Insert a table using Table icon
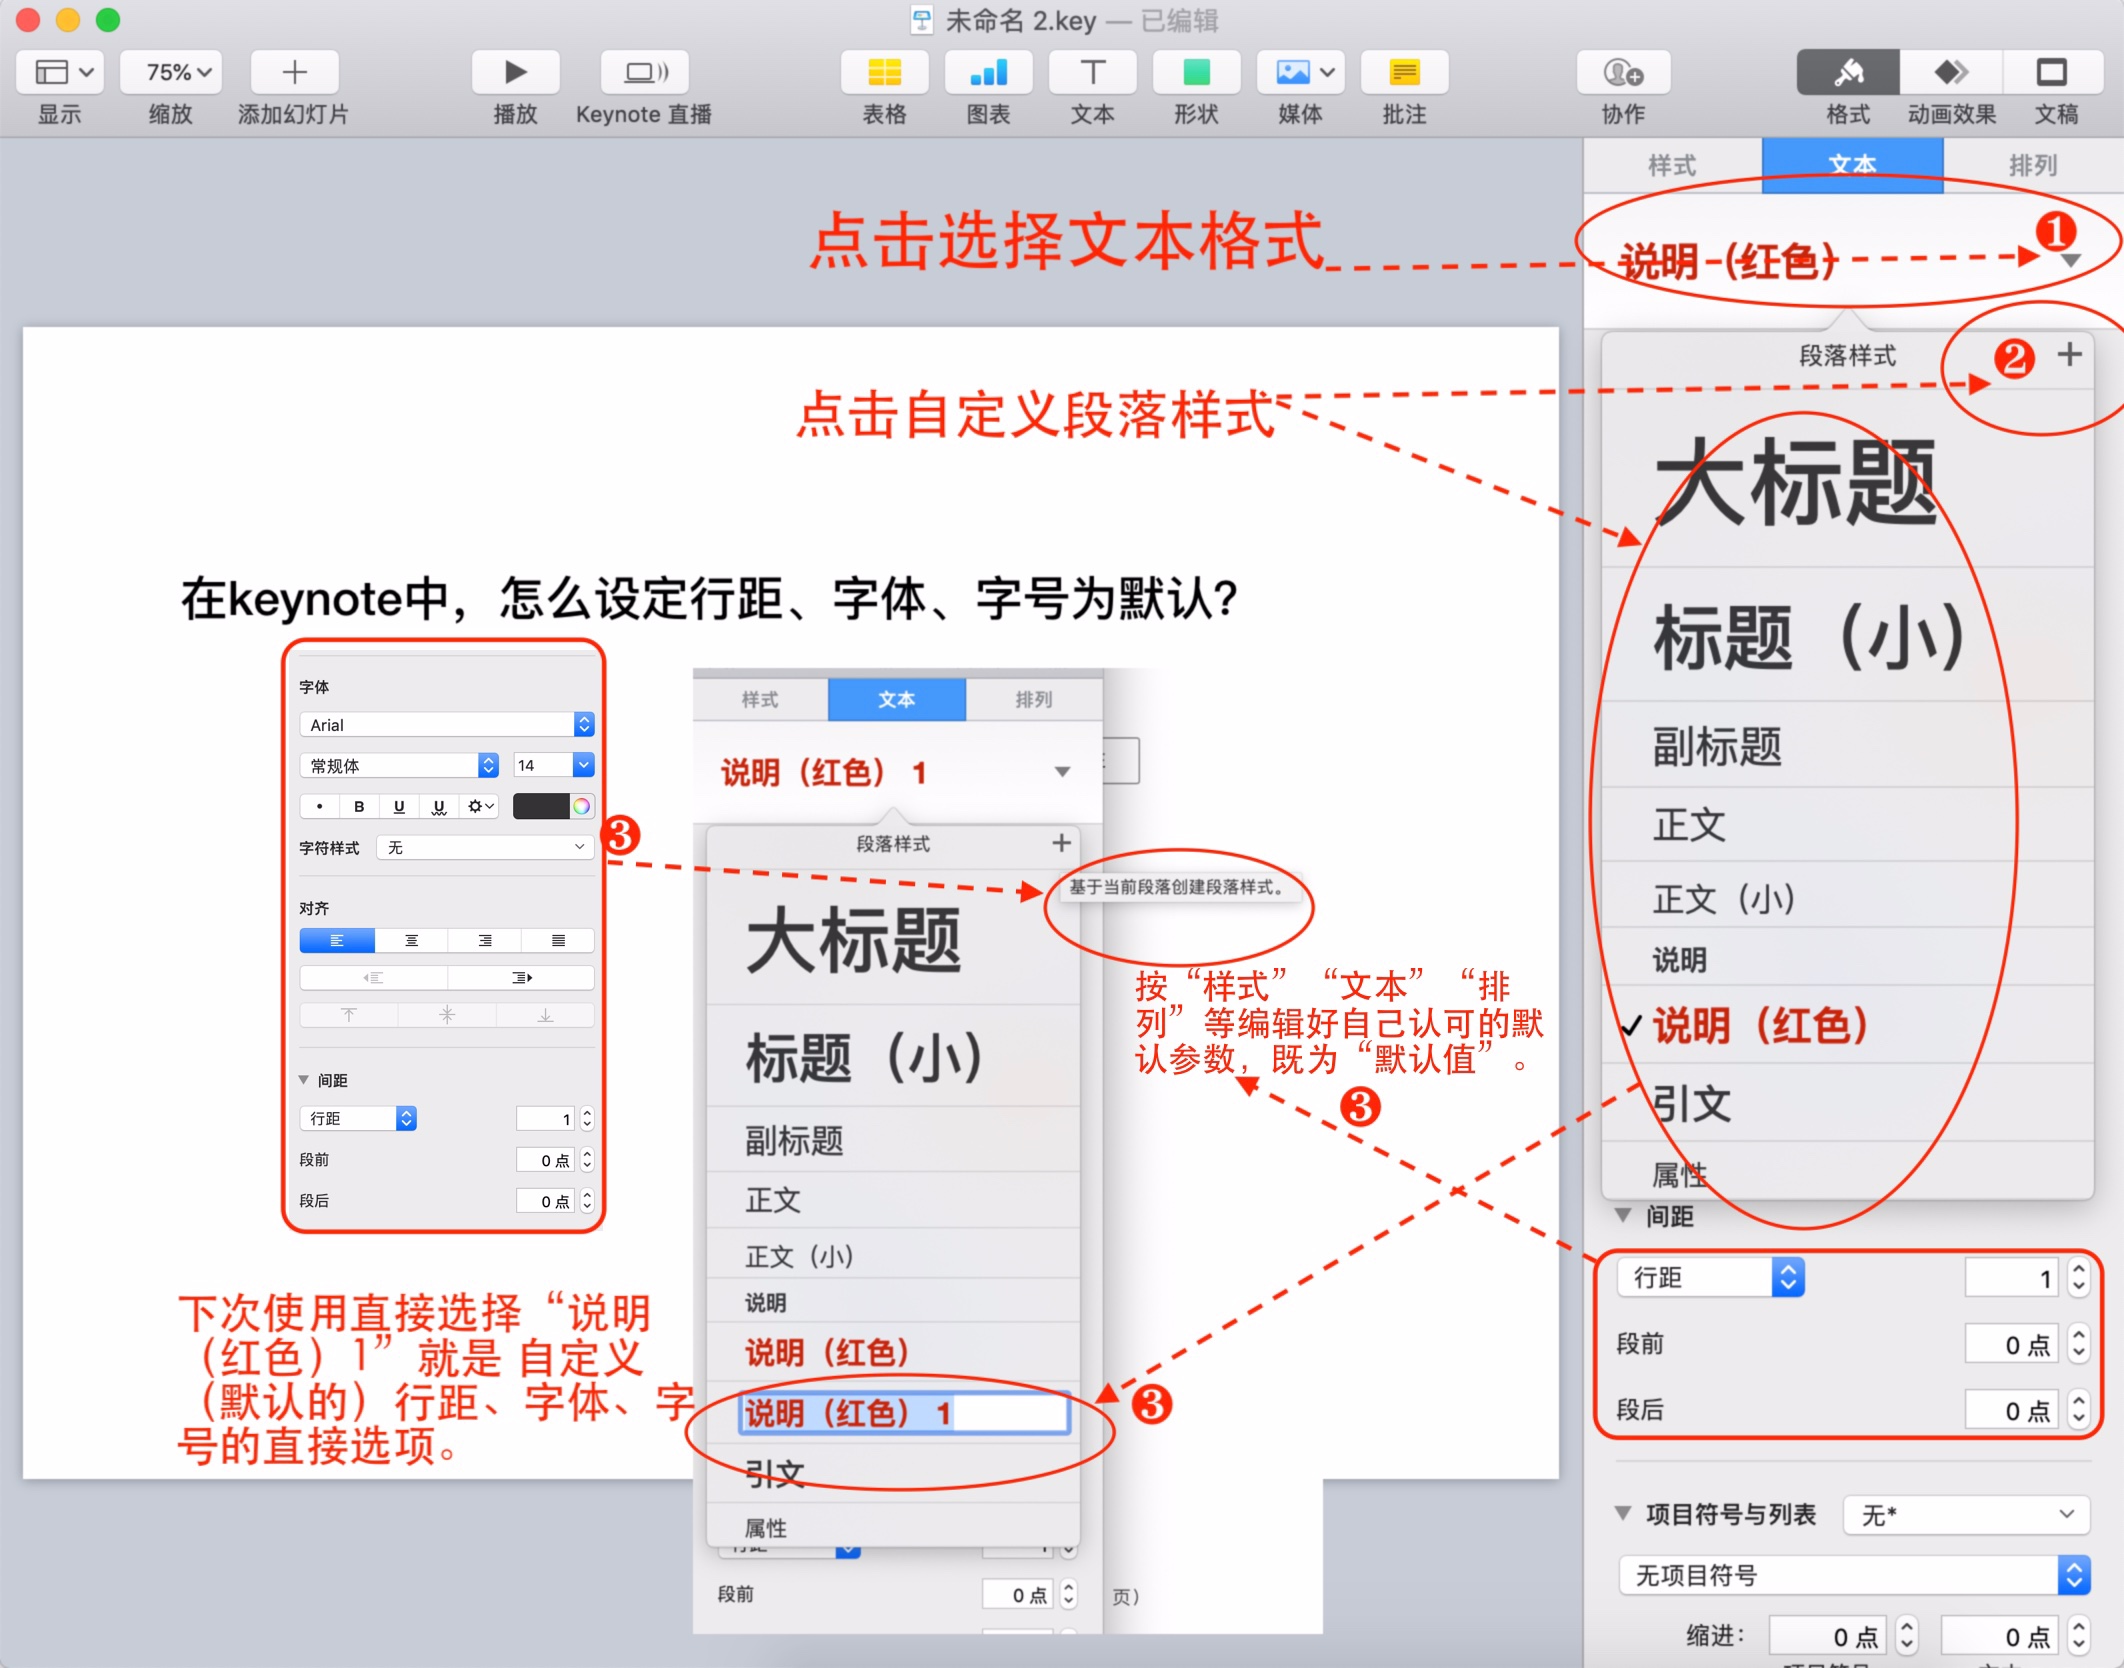 coord(884,72)
